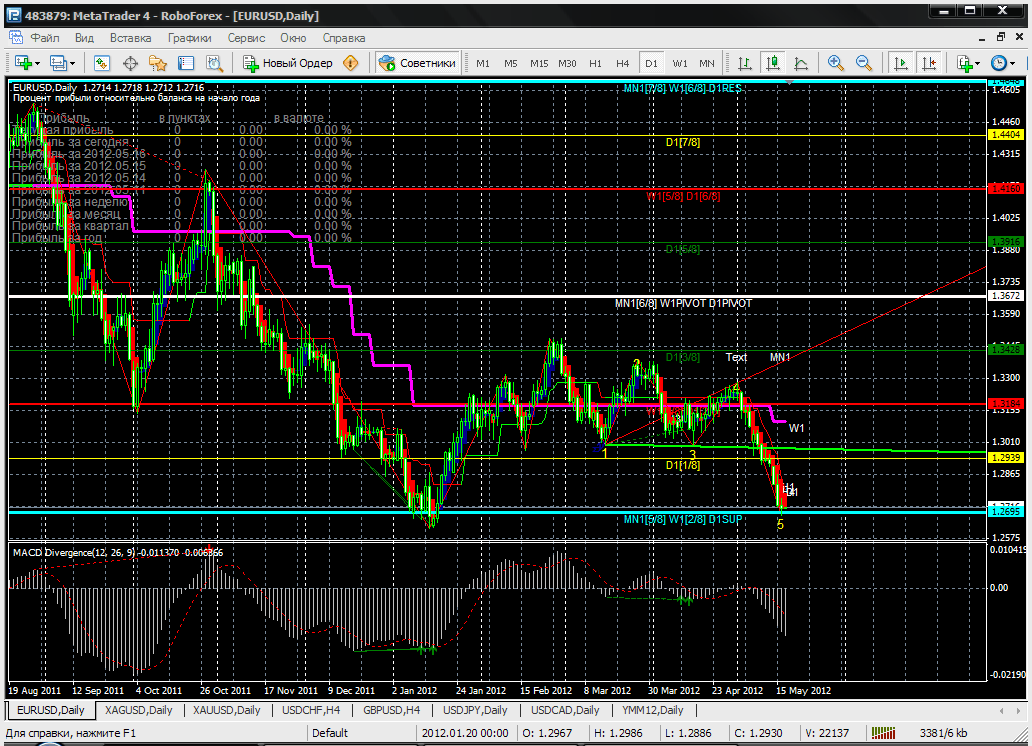Screen dimensions: 1032x746
Task: Open the Data Window crosshair icon
Action: [130, 63]
